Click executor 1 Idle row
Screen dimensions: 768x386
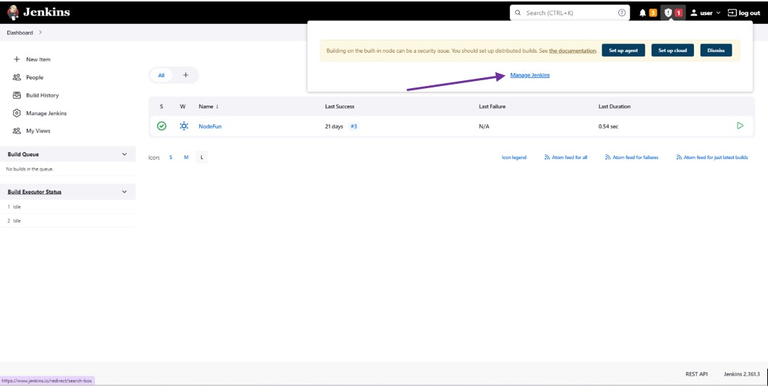pyautogui.click(x=68, y=207)
